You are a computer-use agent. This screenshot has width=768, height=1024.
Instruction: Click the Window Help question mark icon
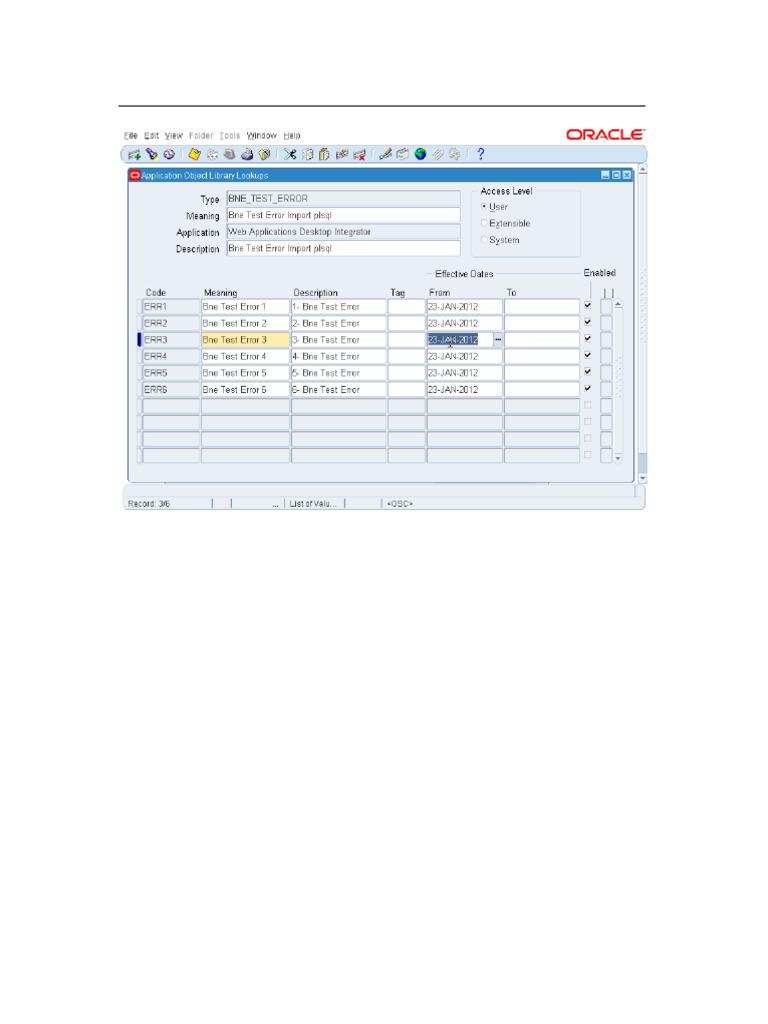coord(481,154)
